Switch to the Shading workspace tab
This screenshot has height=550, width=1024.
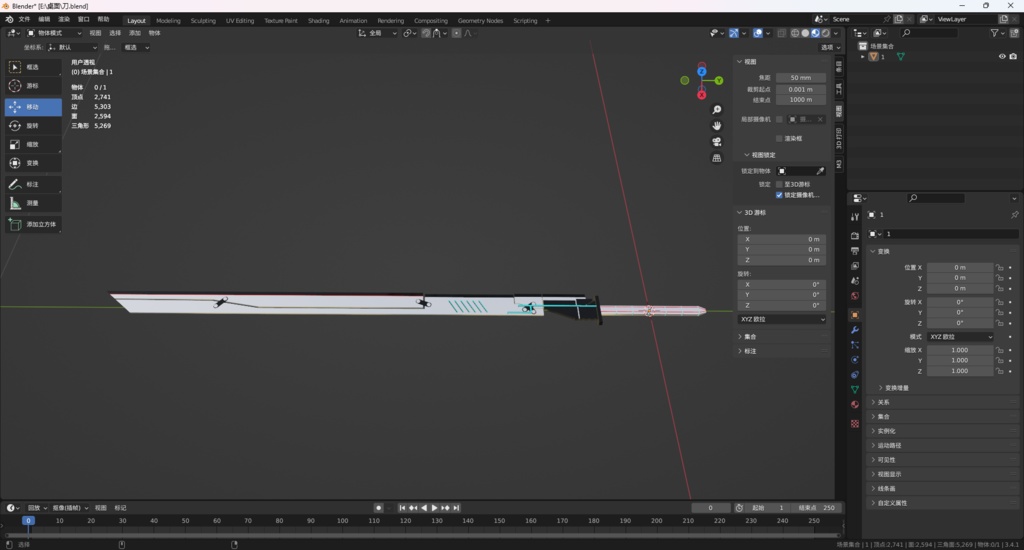click(318, 21)
